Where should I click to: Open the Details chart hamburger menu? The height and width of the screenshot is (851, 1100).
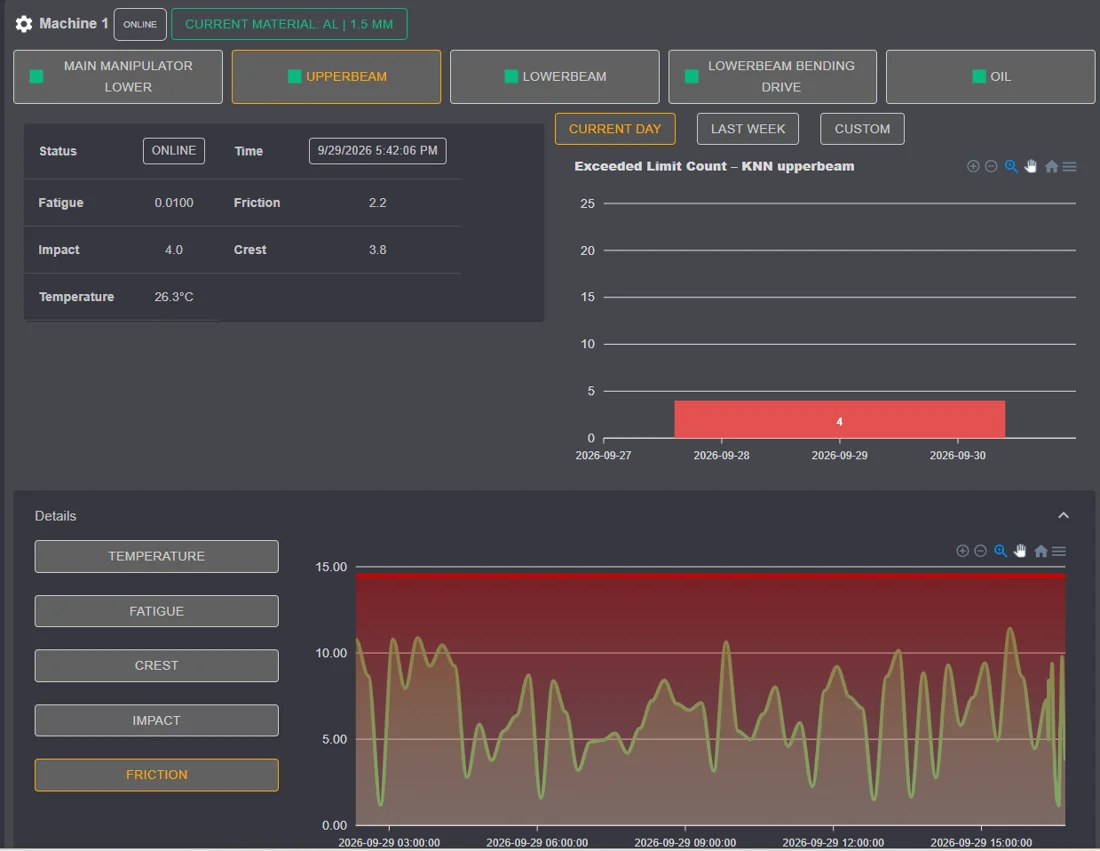(1059, 551)
